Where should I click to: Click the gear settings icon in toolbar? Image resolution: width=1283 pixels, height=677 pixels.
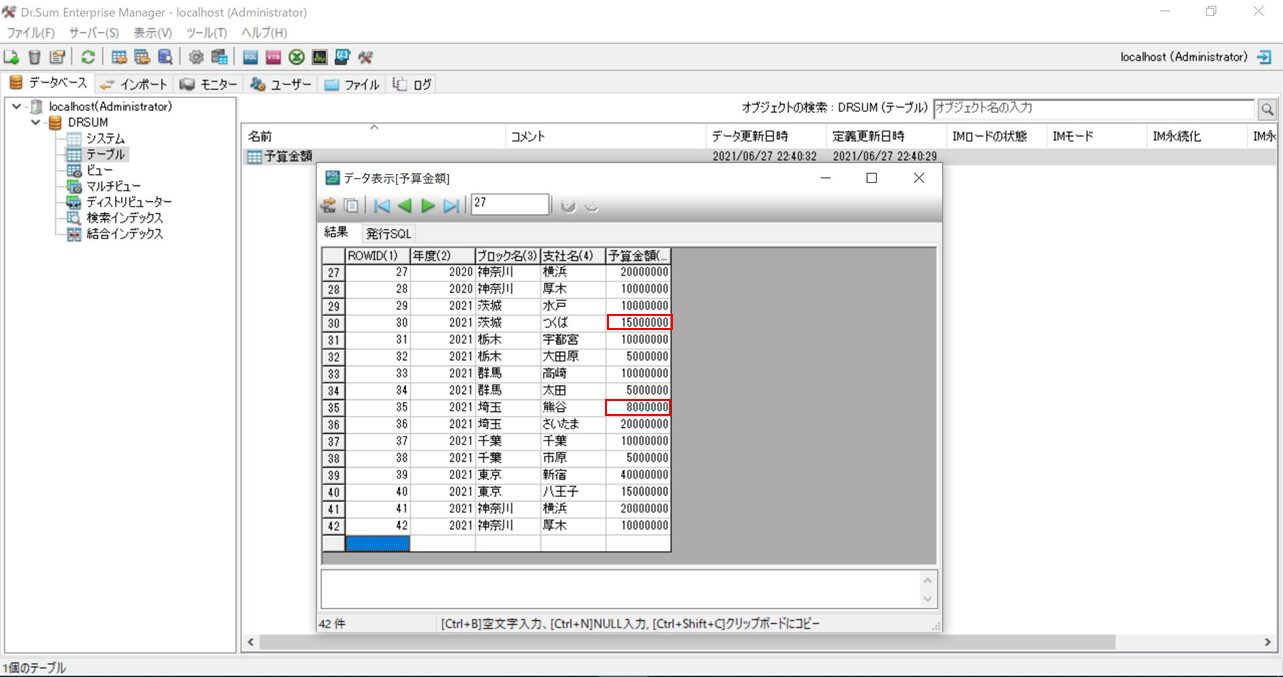click(196, 57)
